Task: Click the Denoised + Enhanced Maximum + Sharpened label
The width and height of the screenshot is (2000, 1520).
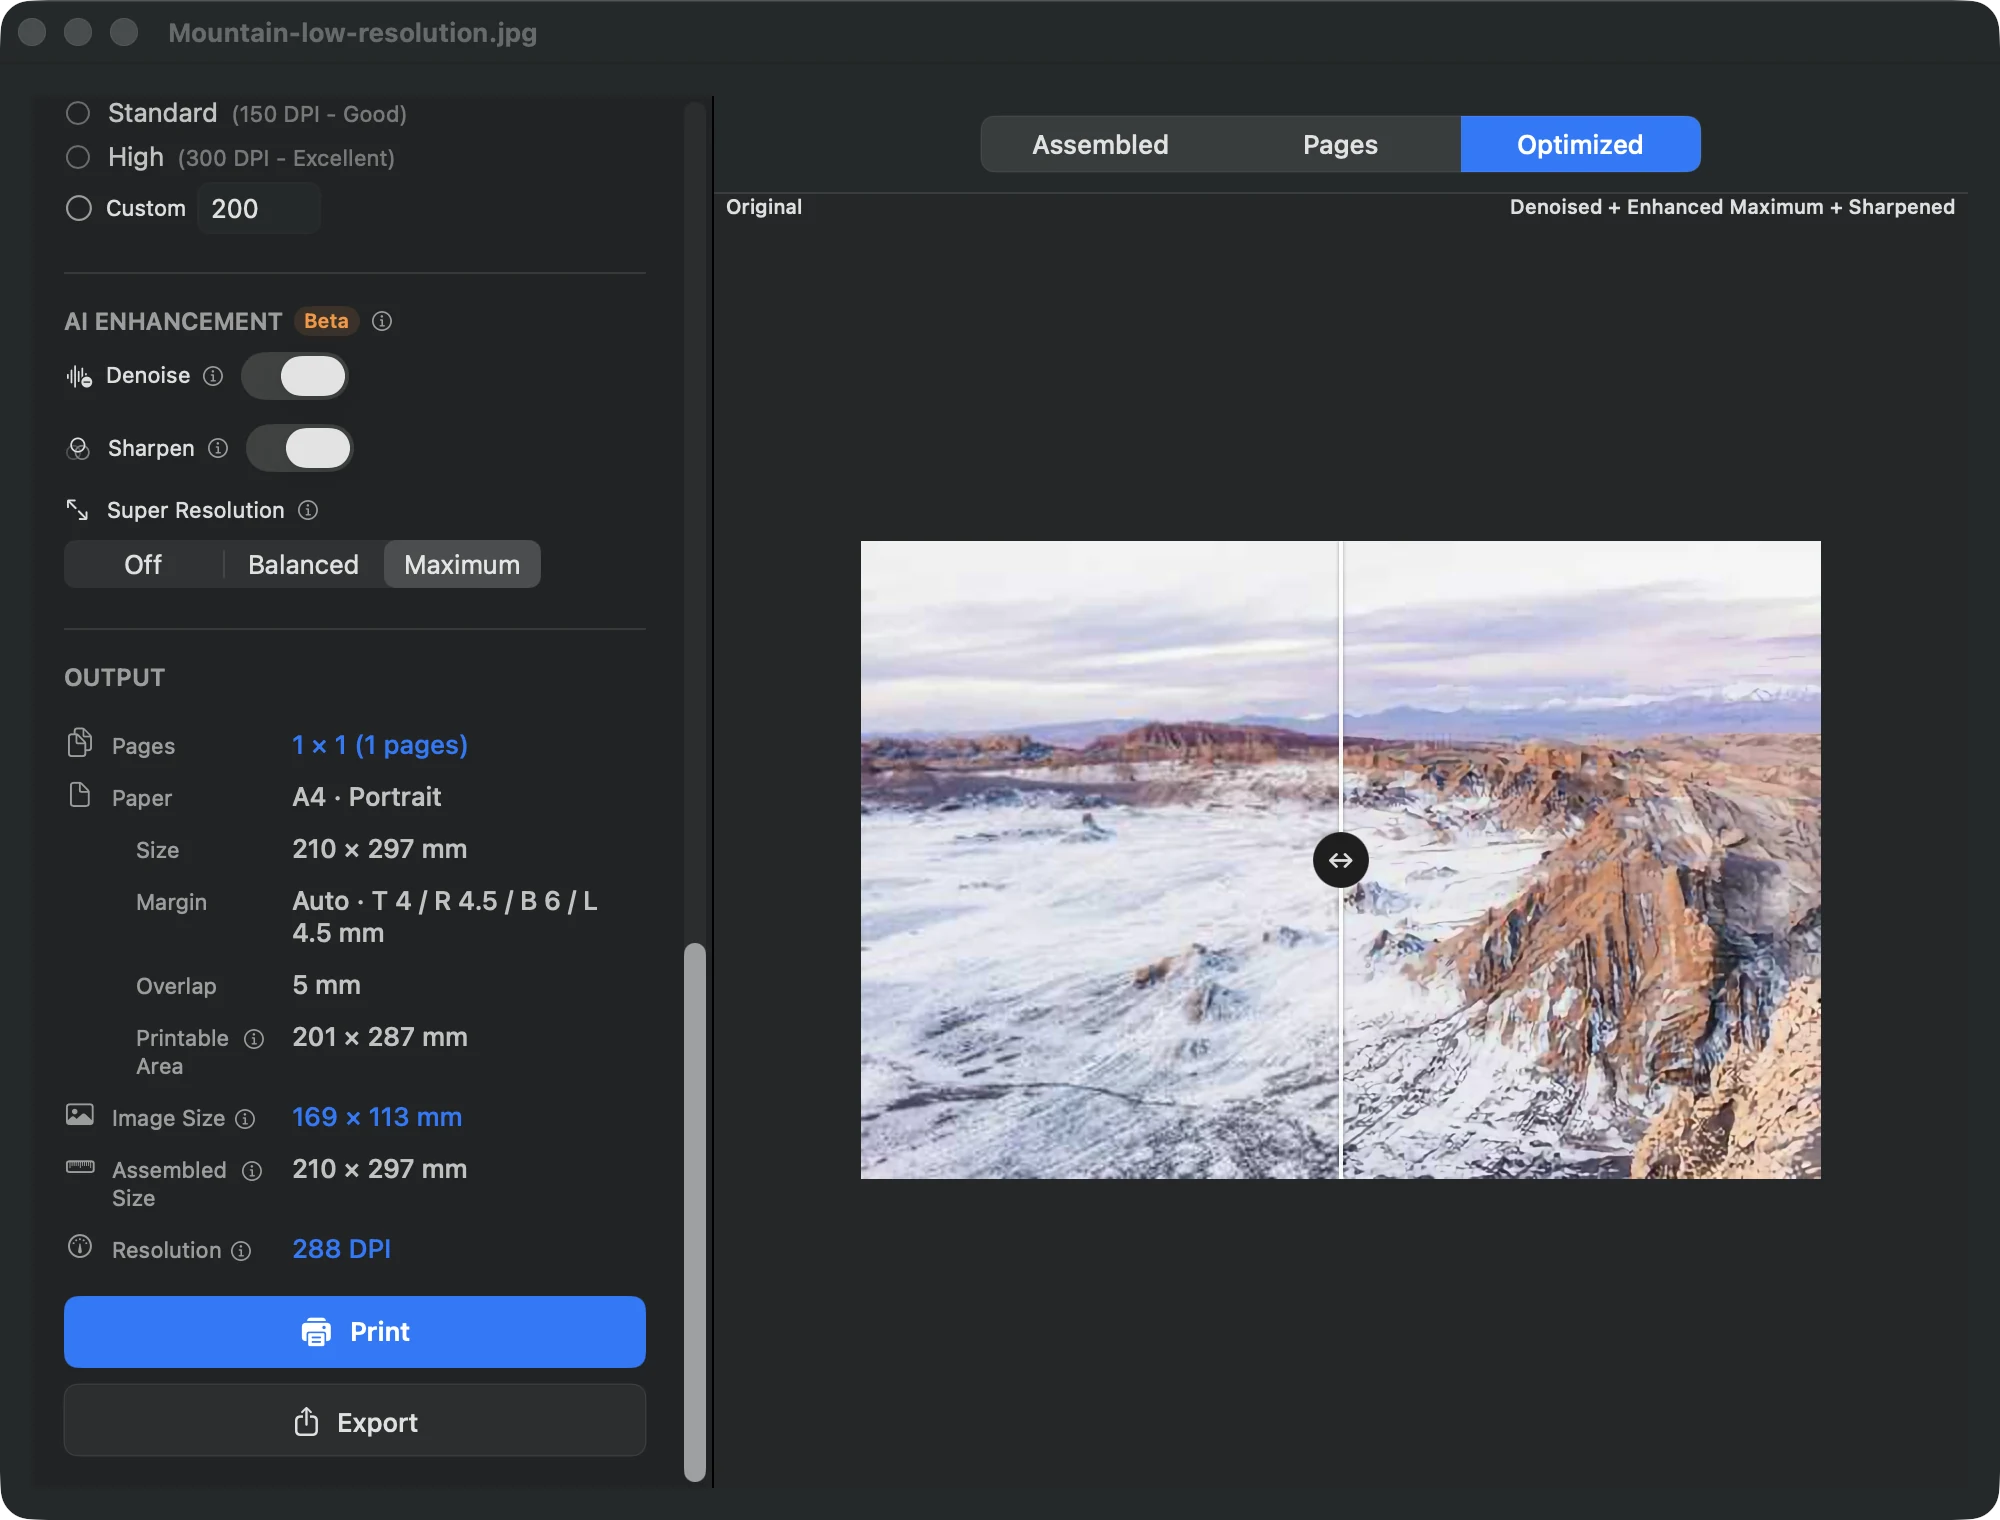Action: [x=1732, y=207]
